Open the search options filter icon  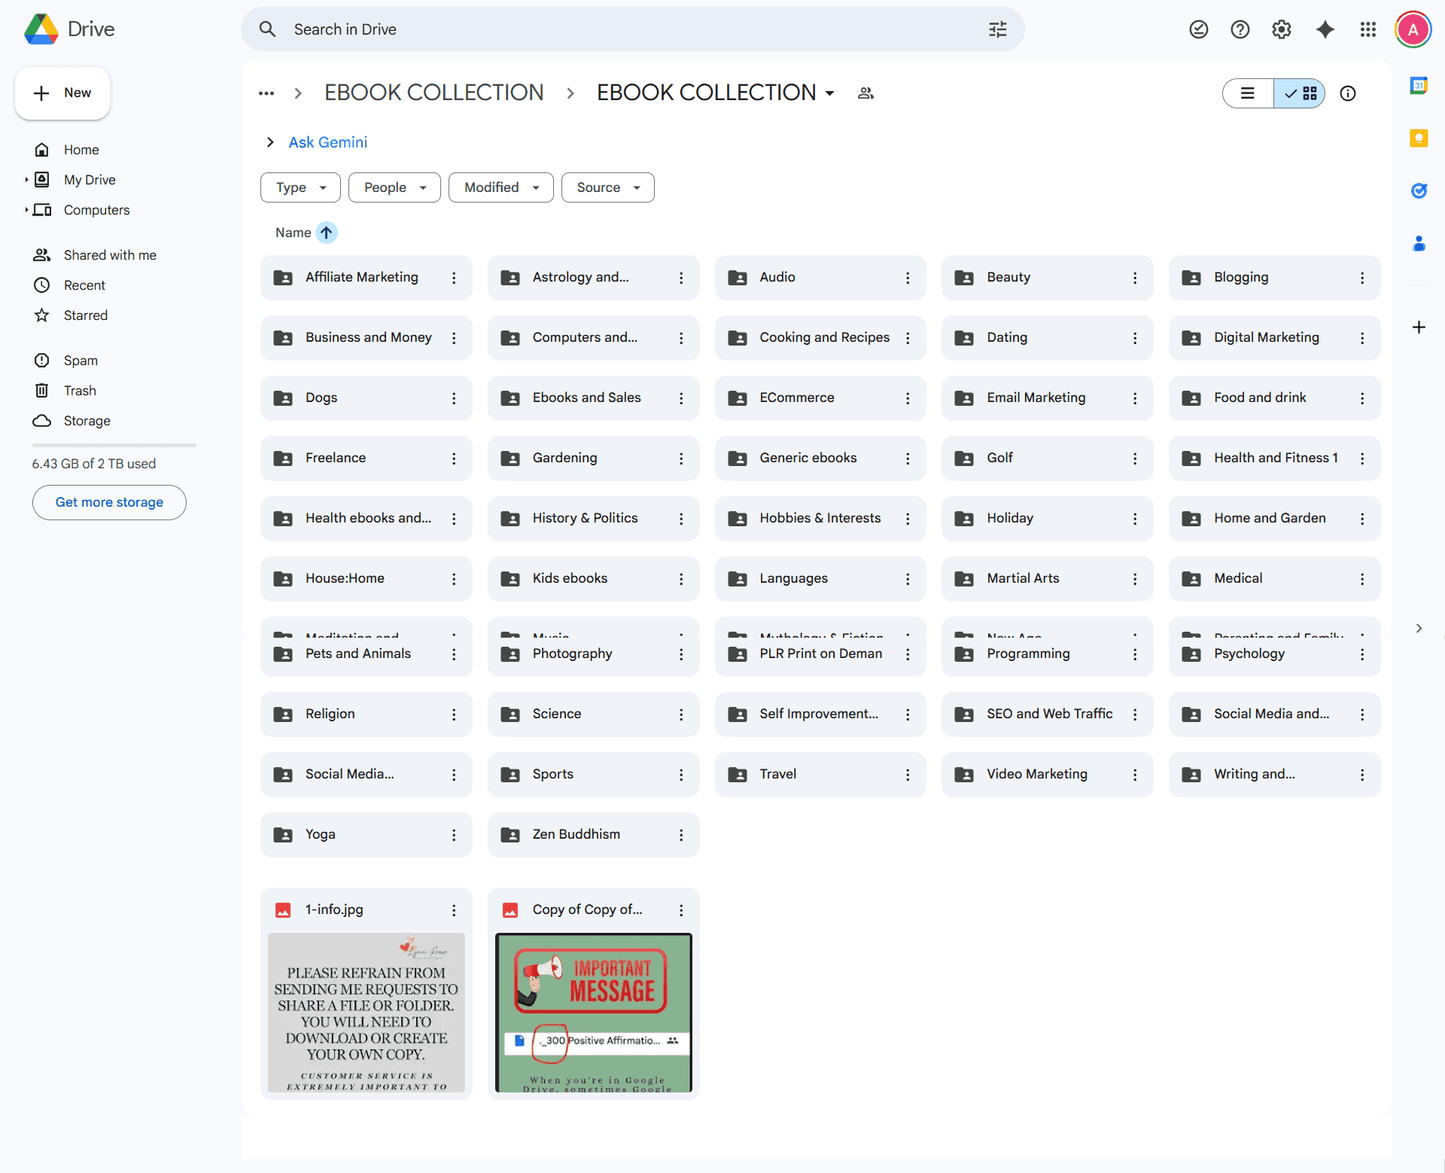click(x=997, y=30)
